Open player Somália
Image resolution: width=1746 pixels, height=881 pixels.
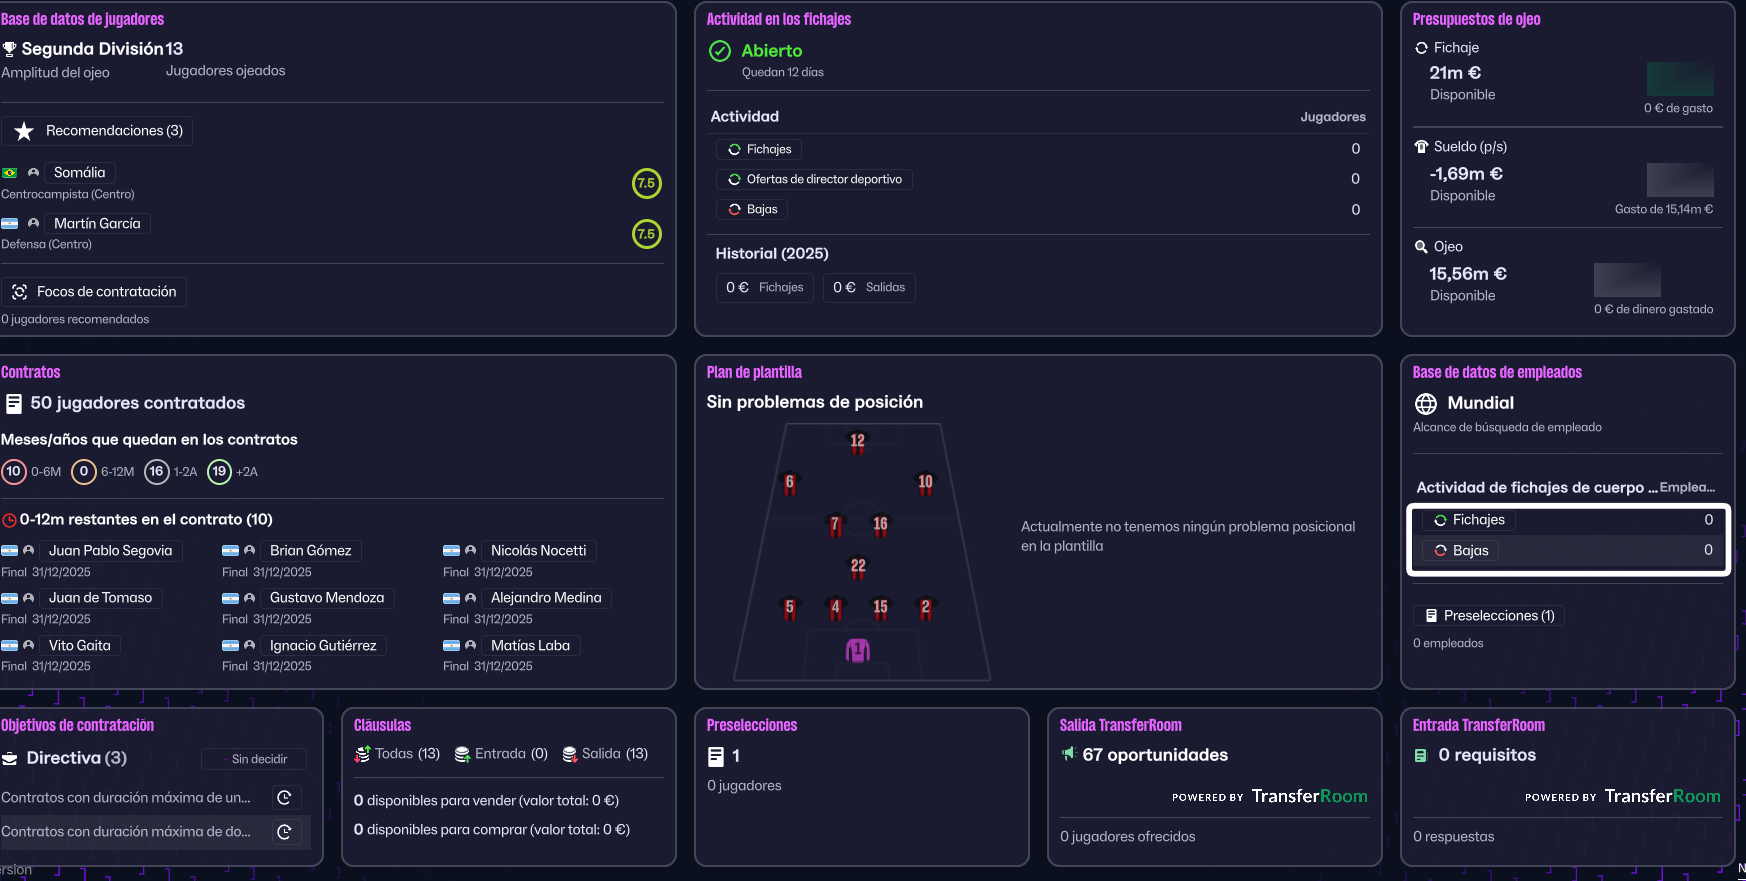[x=79, y=173]
